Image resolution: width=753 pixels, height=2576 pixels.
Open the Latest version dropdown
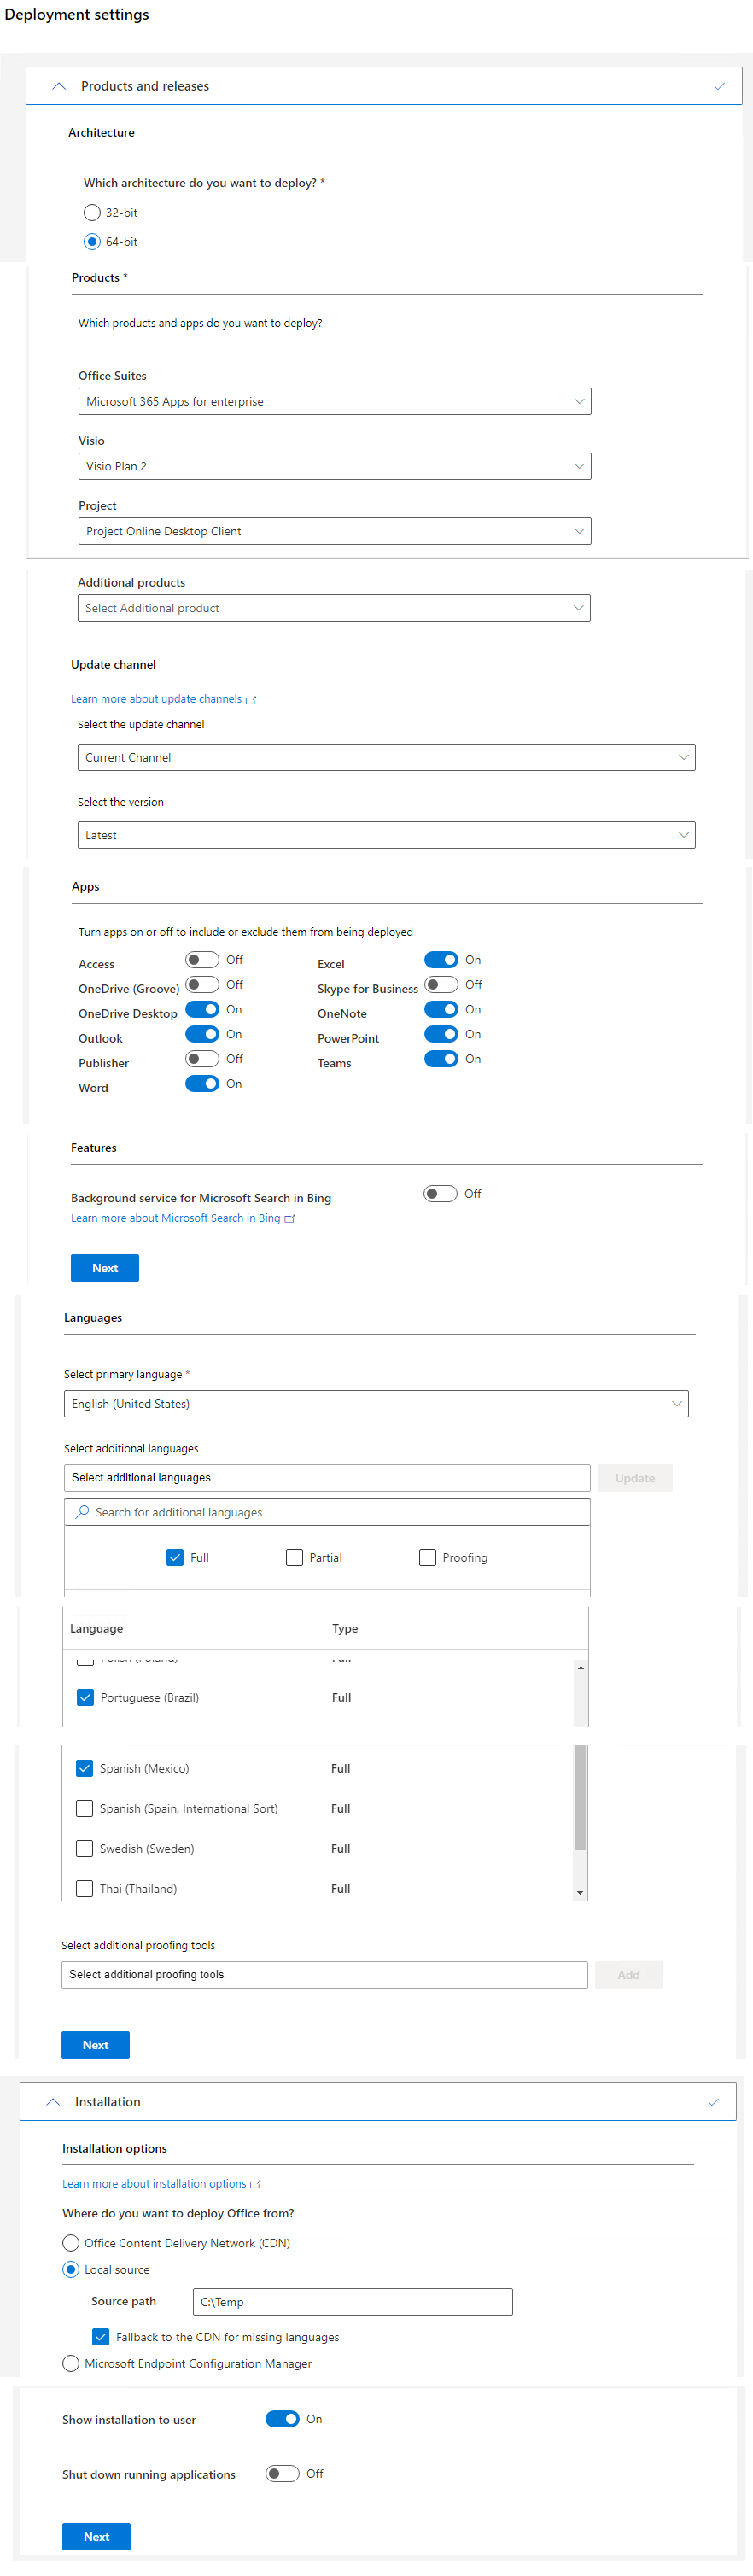point(386,835)
